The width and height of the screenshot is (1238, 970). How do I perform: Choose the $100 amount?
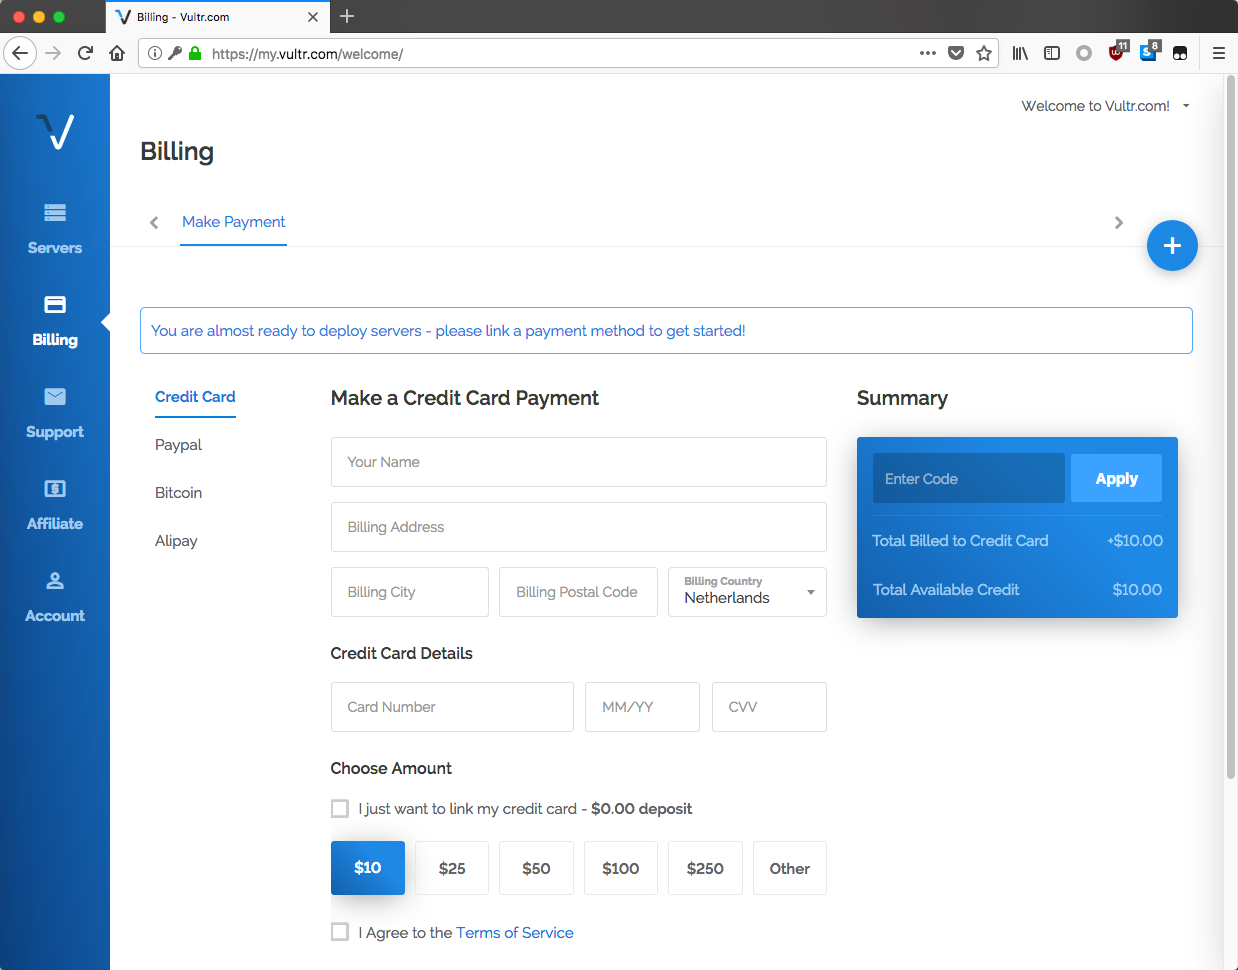[x=621, y=868]
